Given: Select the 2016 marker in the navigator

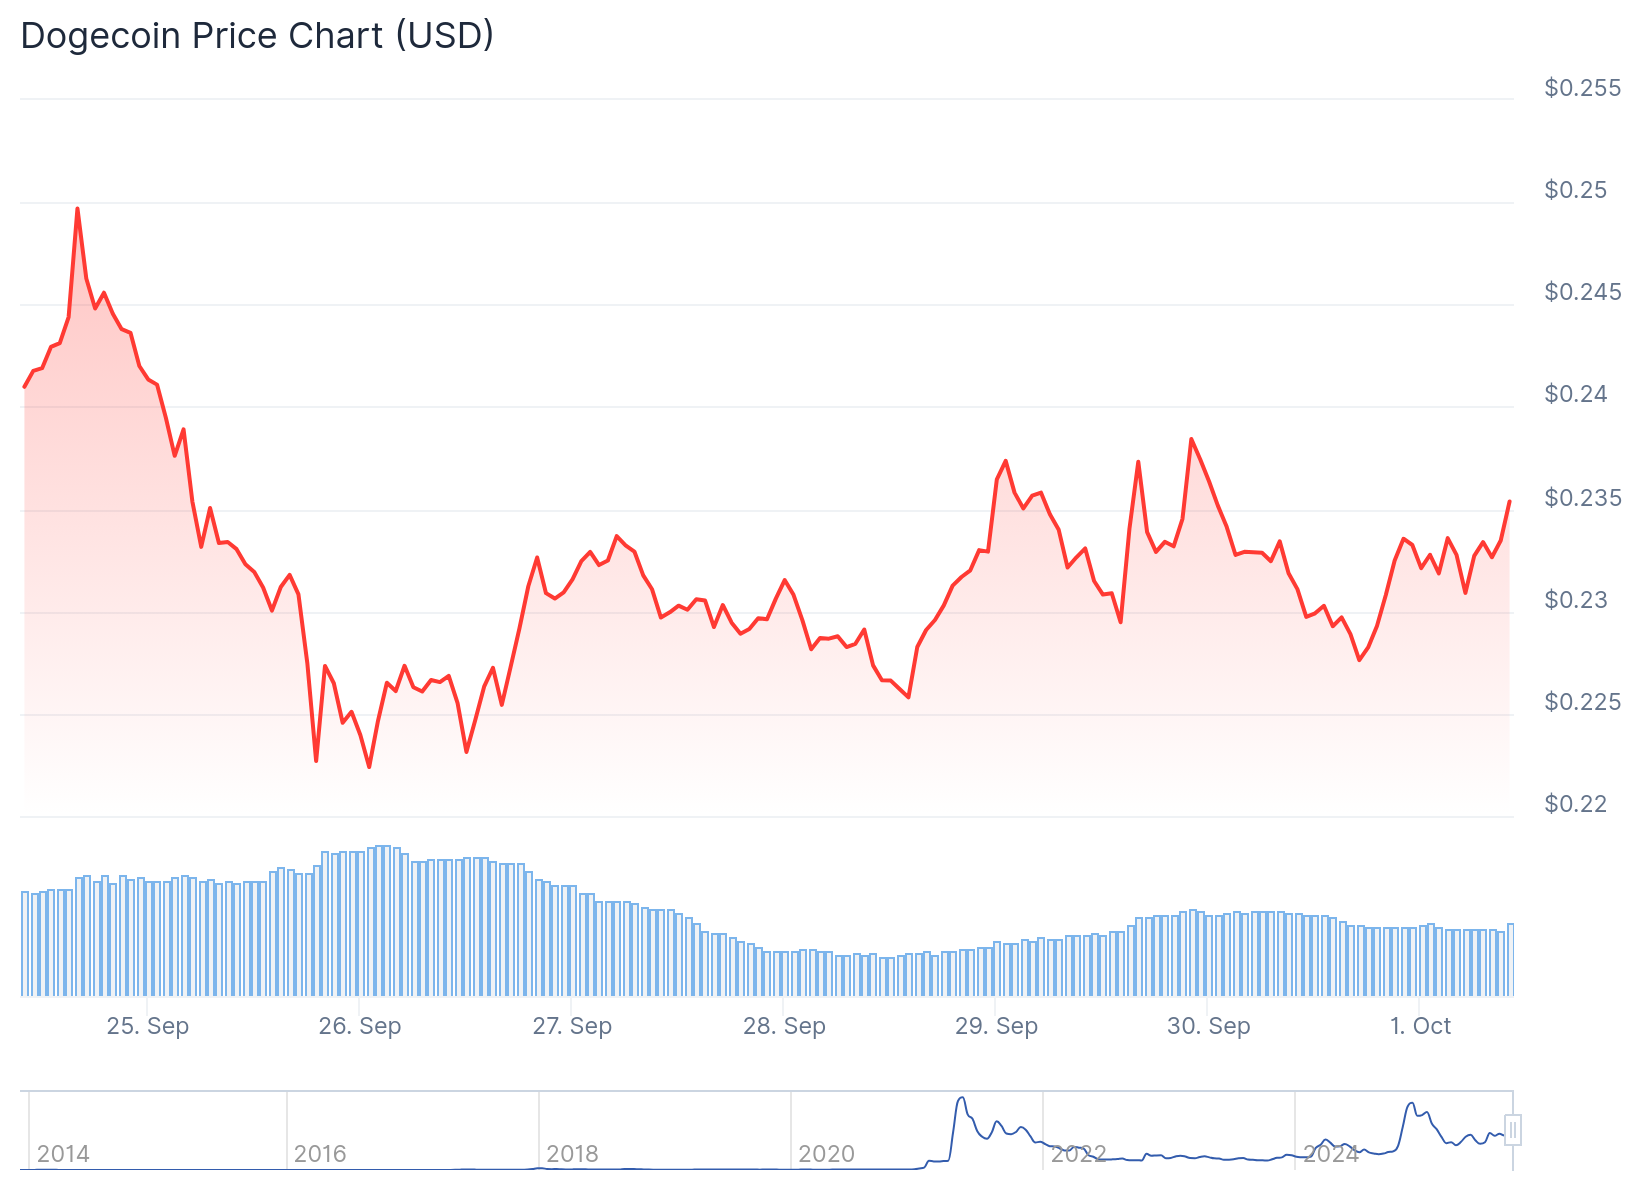Looking at the screenshot, I should pyautogui.click(x=320, y=1154).
